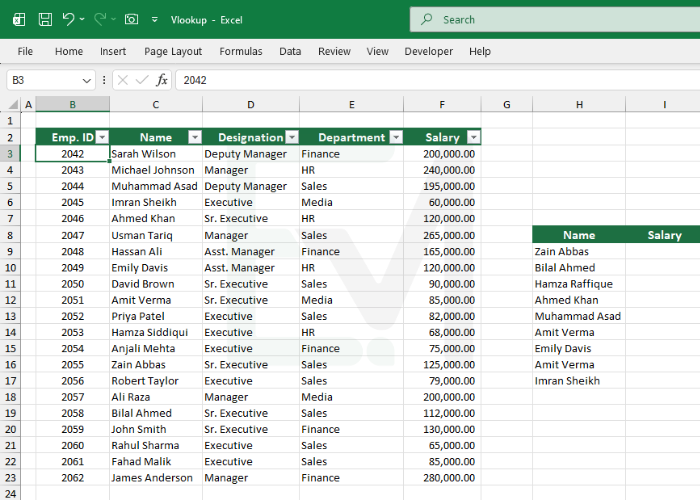Image resolution: width=700 pixels, height=500 pixels.
Task: Click the Search magnifier icon
Action: tap(427, 19)
